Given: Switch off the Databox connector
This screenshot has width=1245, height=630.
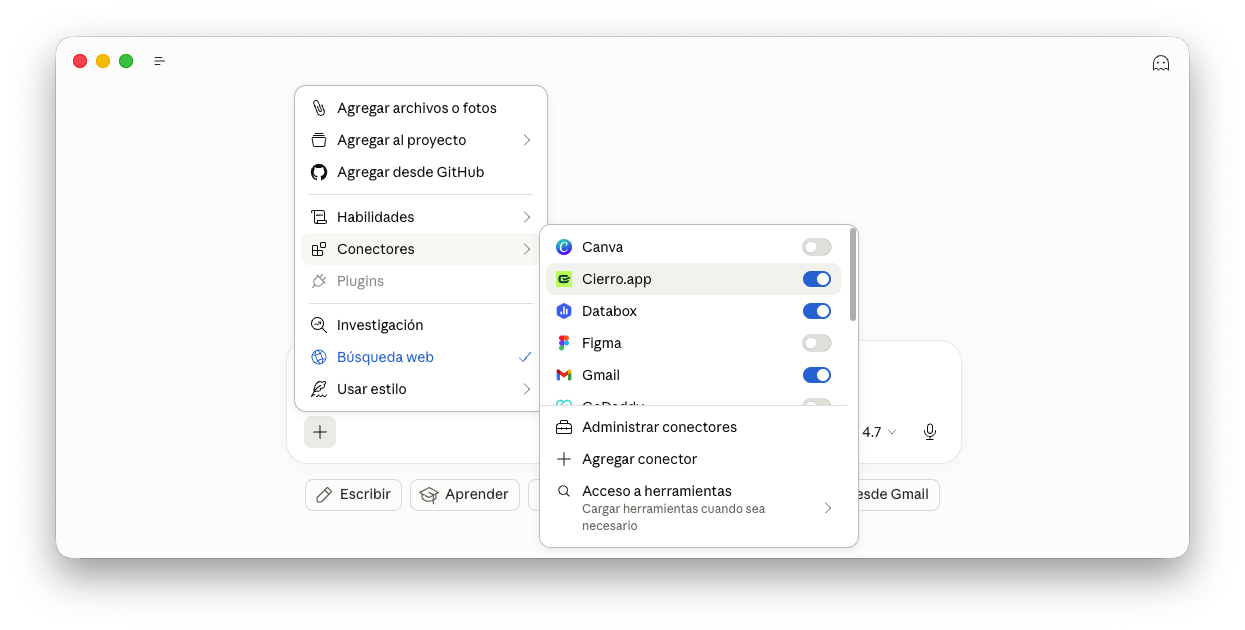Looking at the screenshot, I should coord(816,311).
